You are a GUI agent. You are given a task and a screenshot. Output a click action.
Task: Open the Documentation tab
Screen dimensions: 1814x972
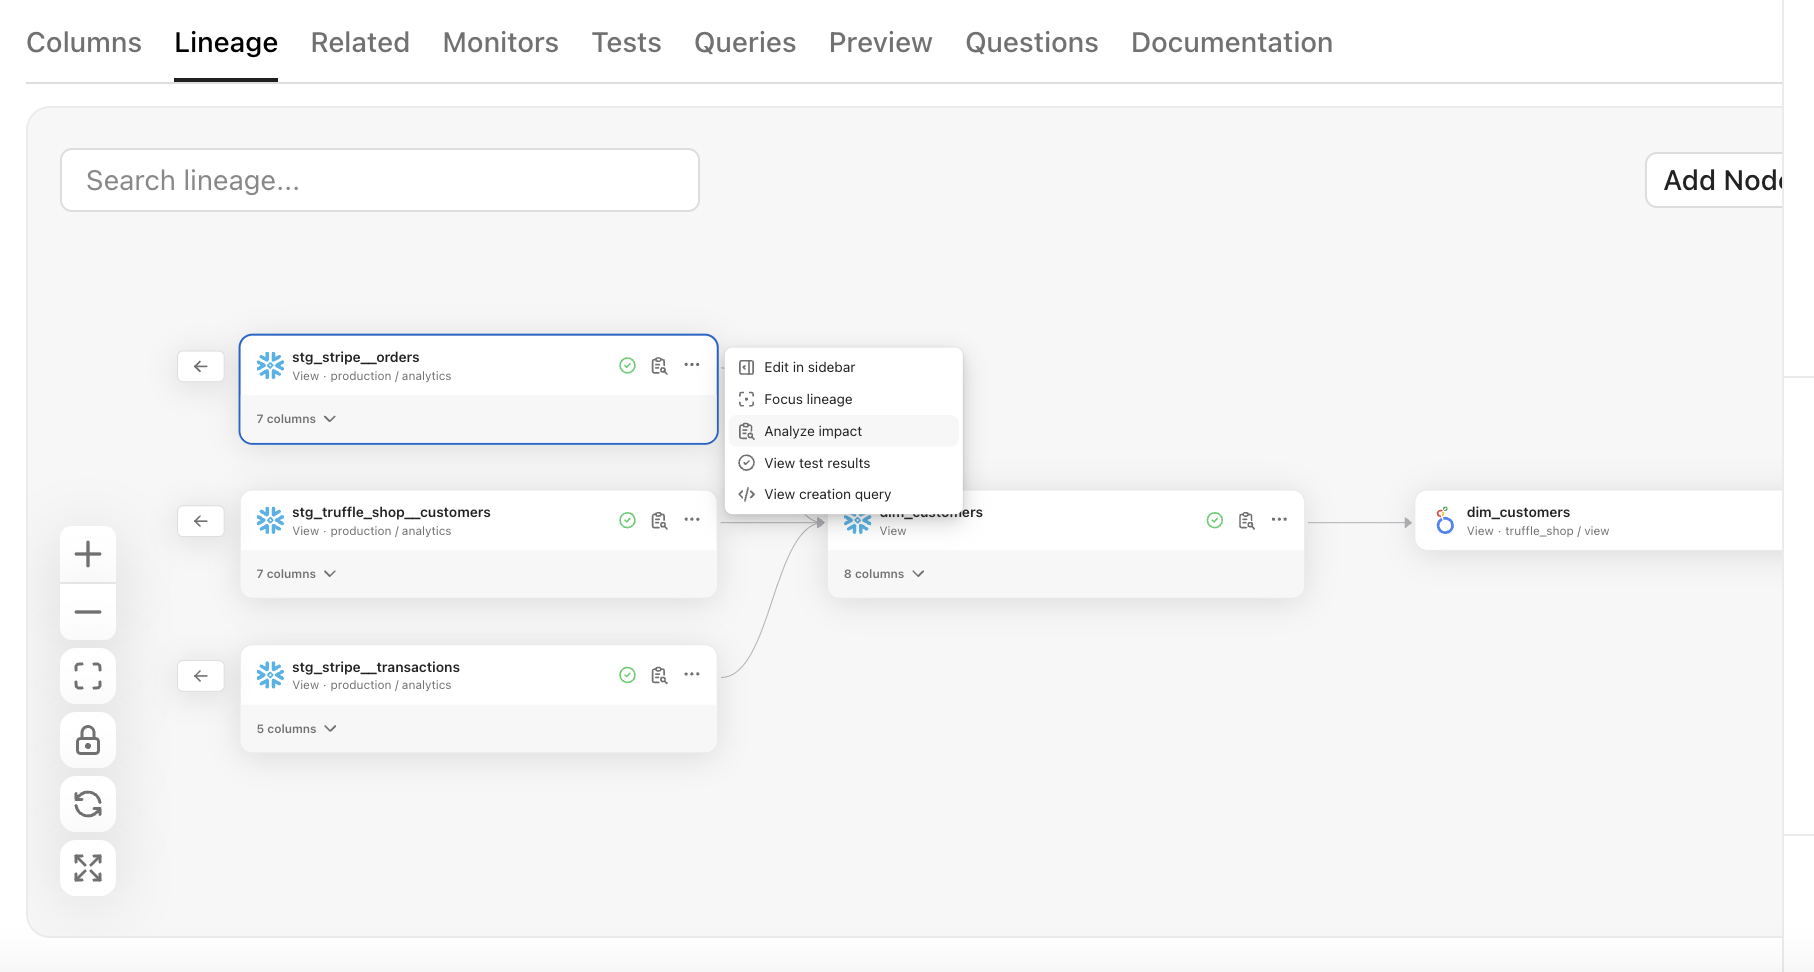1231,42
